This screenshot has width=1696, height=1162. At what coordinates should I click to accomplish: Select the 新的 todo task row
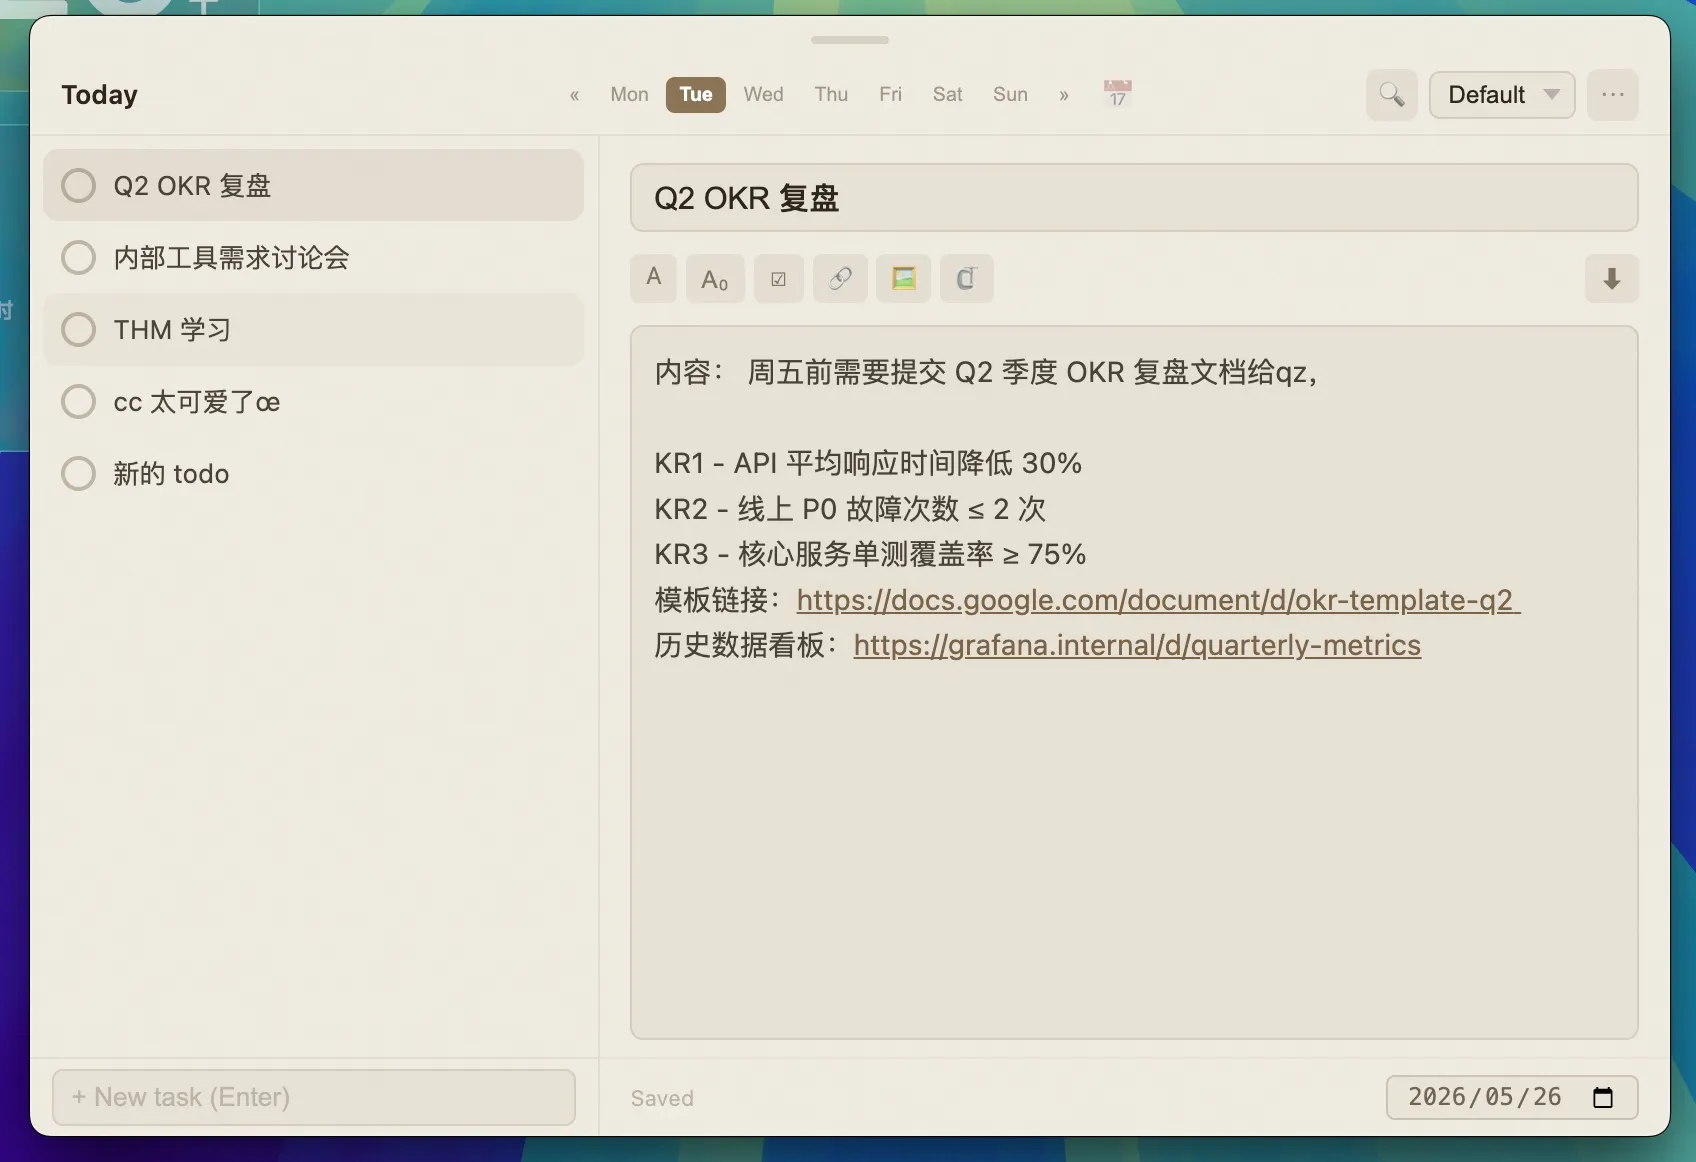coord(313,473)
